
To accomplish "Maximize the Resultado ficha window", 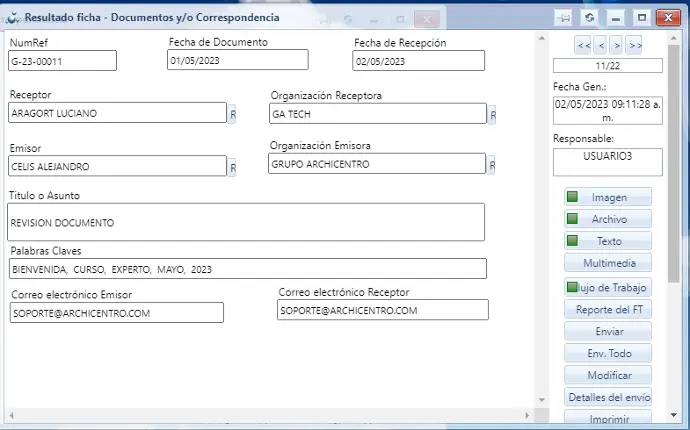I will click(642, 18).
